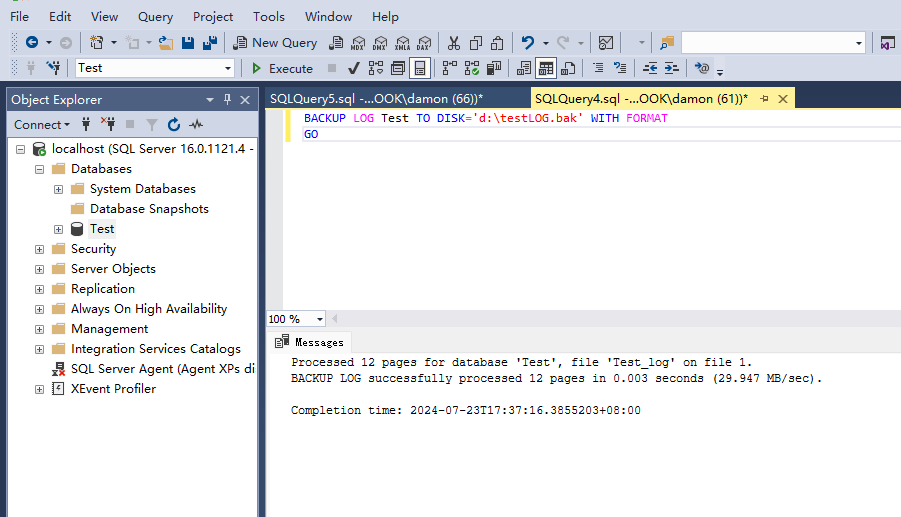This screenshot has height=517, width=901.
Task: Select the XEvent Profiler node
Action: click(x=113, y=389)
